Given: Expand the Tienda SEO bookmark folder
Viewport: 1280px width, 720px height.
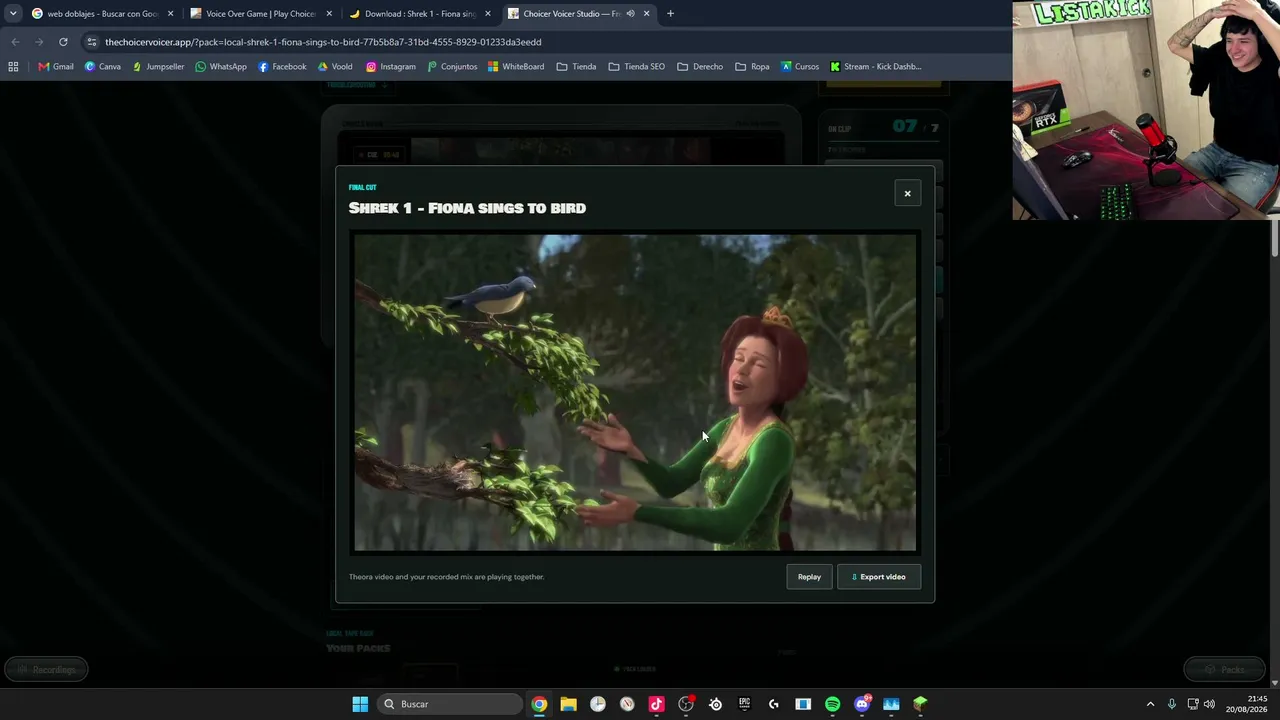Looking at the screenshot, I should coord(637,67).
